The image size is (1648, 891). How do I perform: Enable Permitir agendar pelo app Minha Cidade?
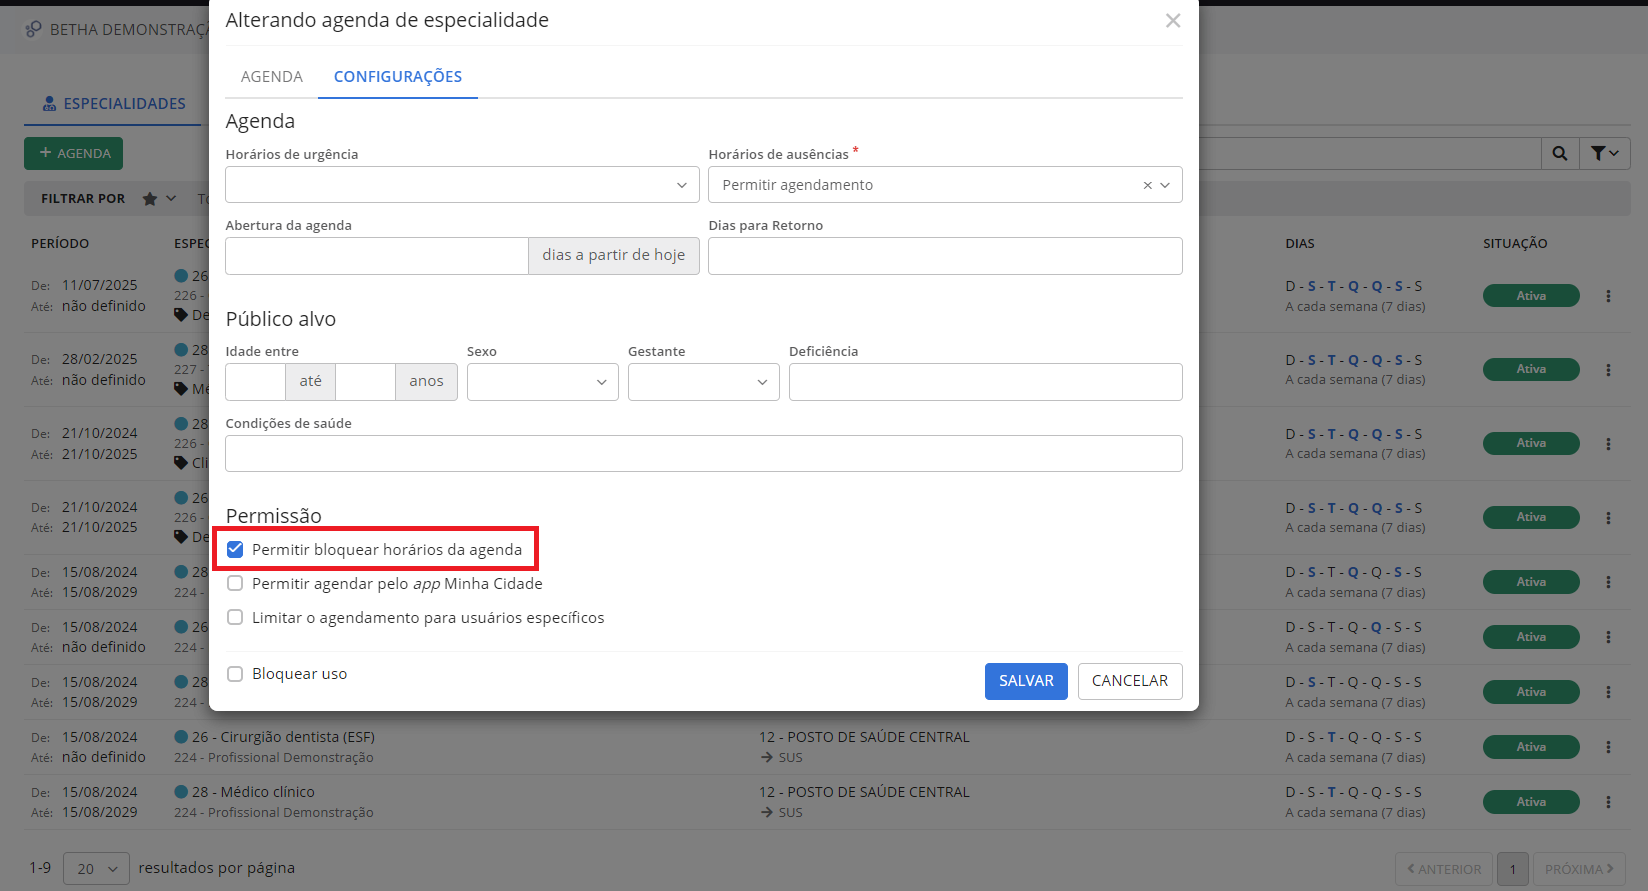coord(235,583)
